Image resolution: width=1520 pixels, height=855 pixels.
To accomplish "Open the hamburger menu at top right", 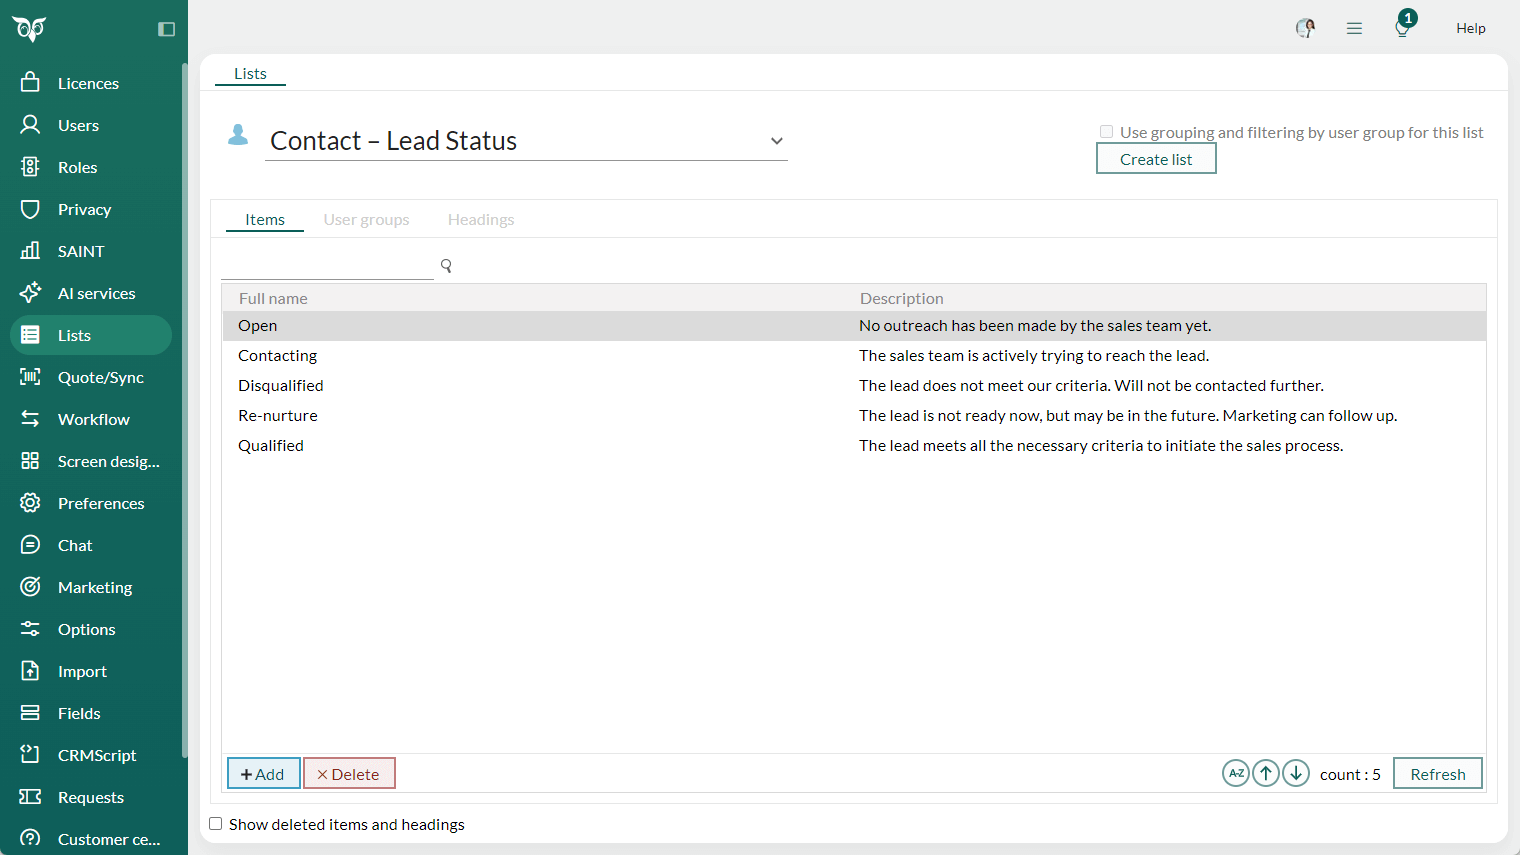I will click(x=1354, y=27).
